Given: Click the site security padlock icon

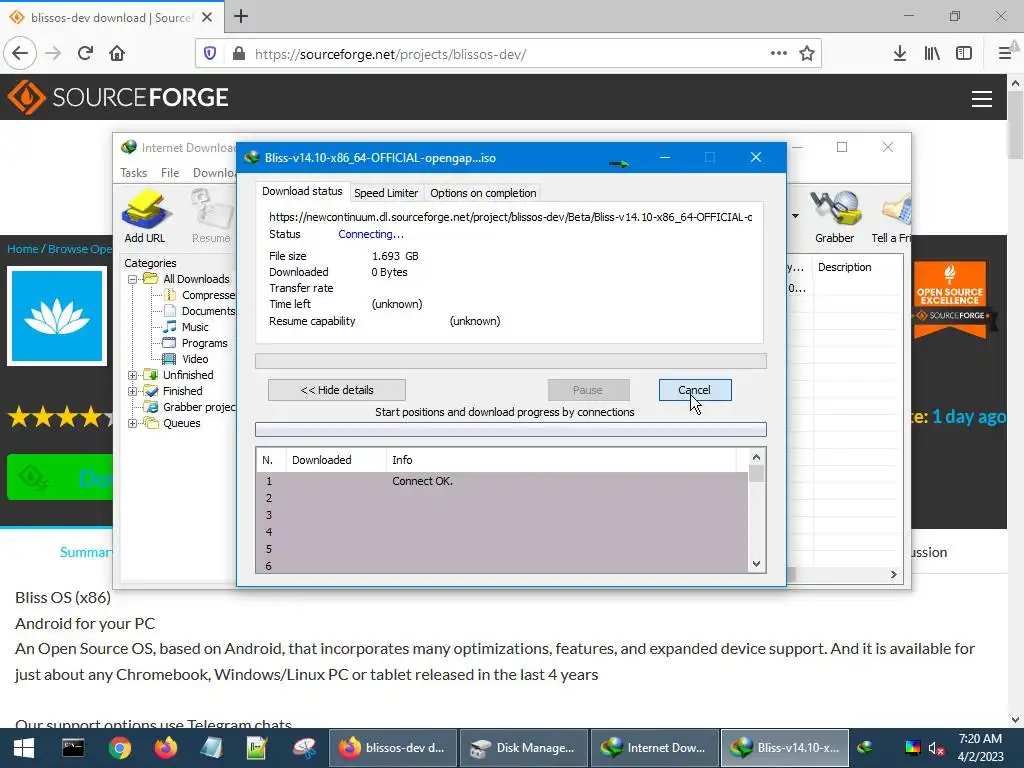Looking at the screenshot, I should [239, 54].
